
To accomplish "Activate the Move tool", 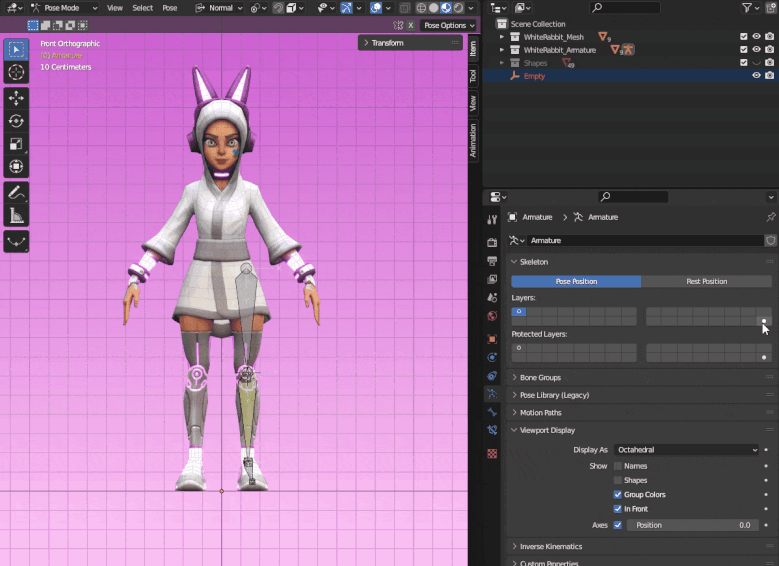I will pyautogui.click(x=16, y=98).
